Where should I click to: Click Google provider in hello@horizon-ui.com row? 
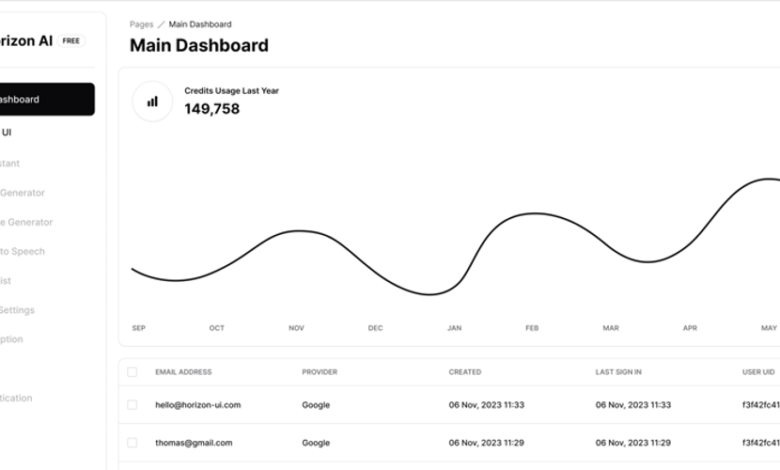tap(316, 405)
